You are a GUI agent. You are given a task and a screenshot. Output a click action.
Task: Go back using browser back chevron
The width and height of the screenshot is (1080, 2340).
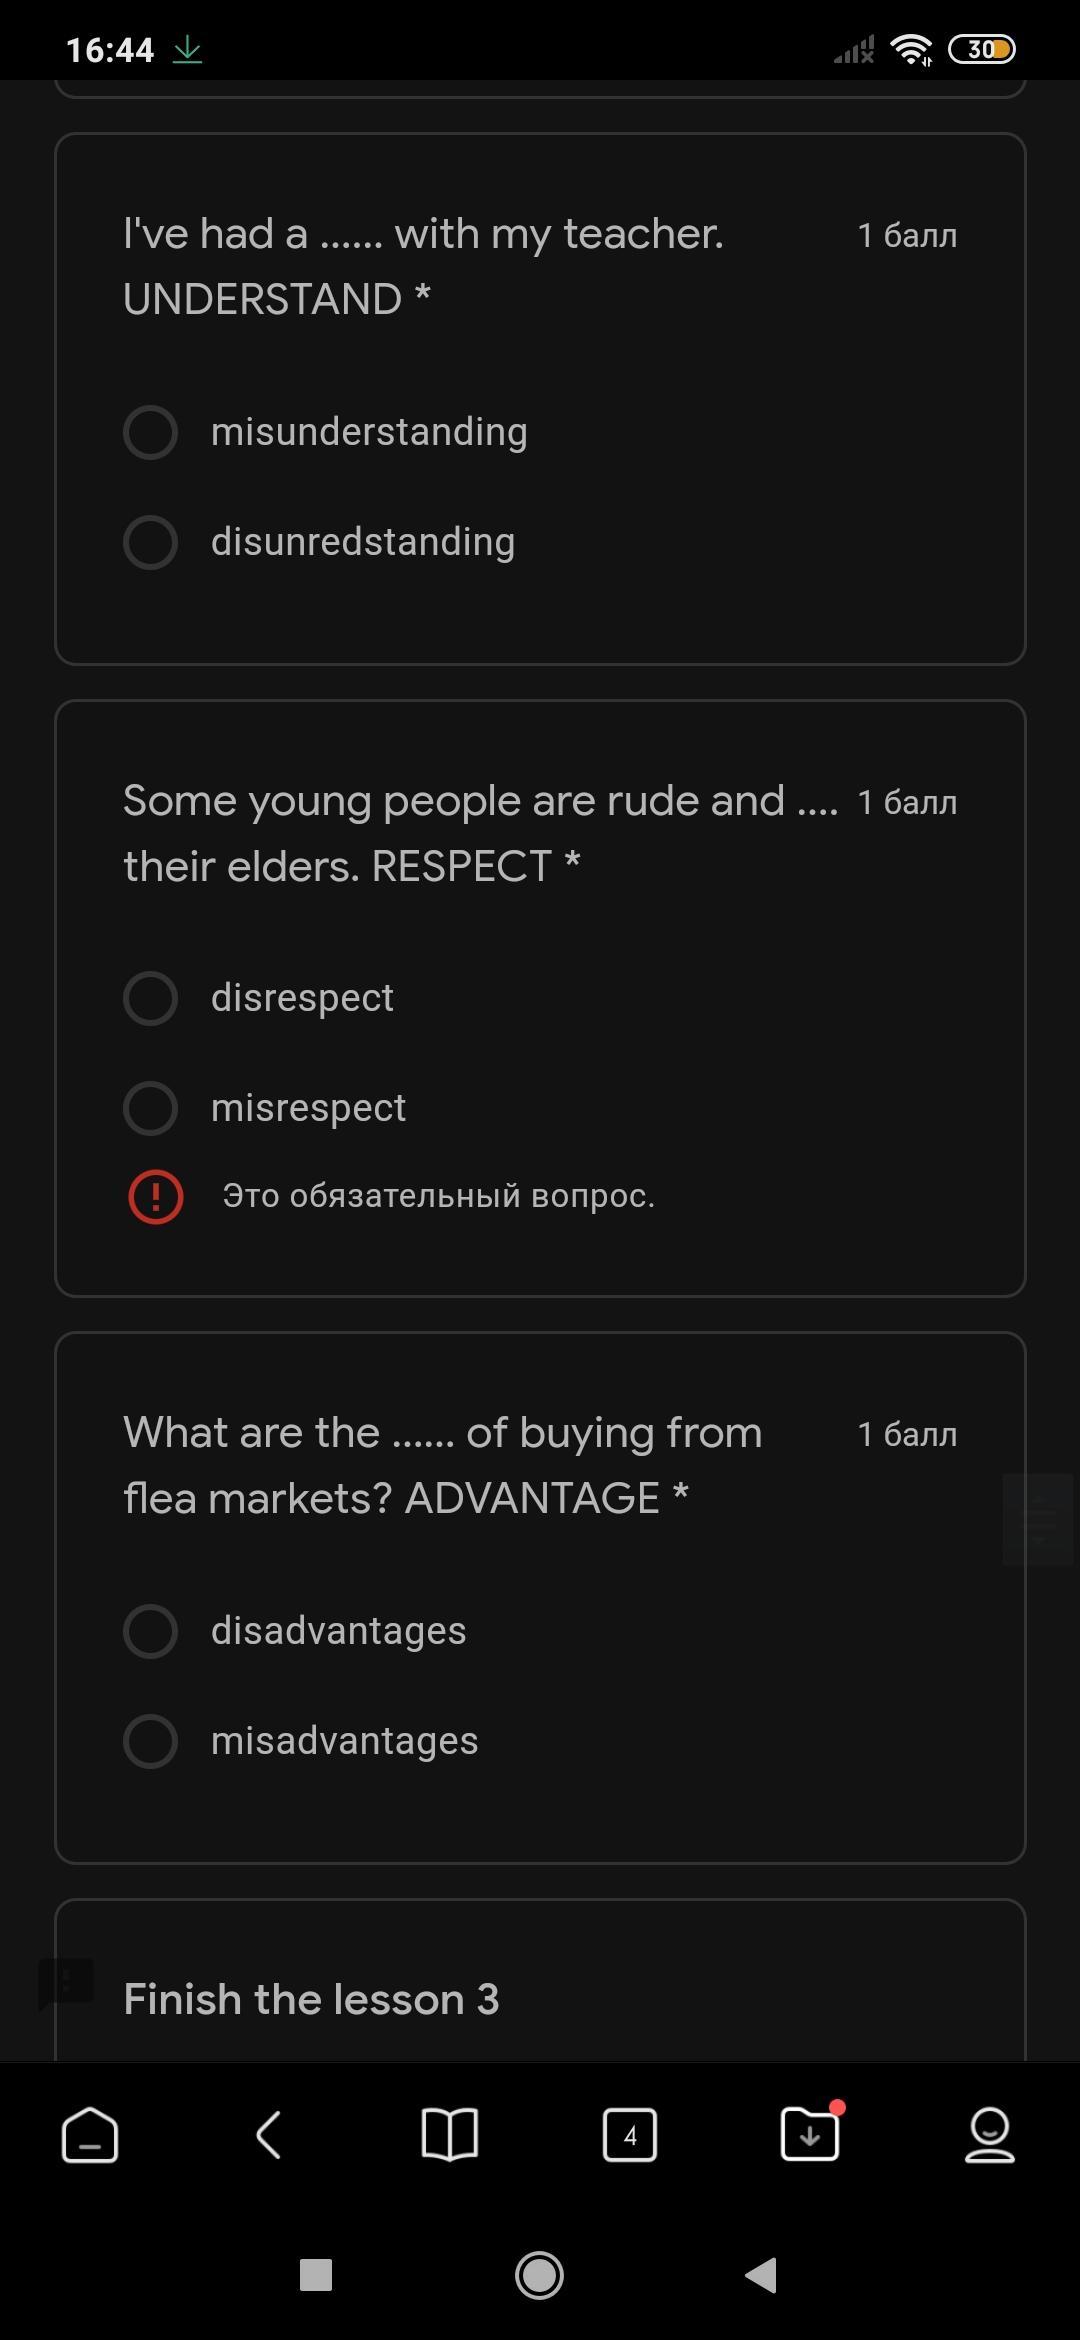coord(269,2135)
